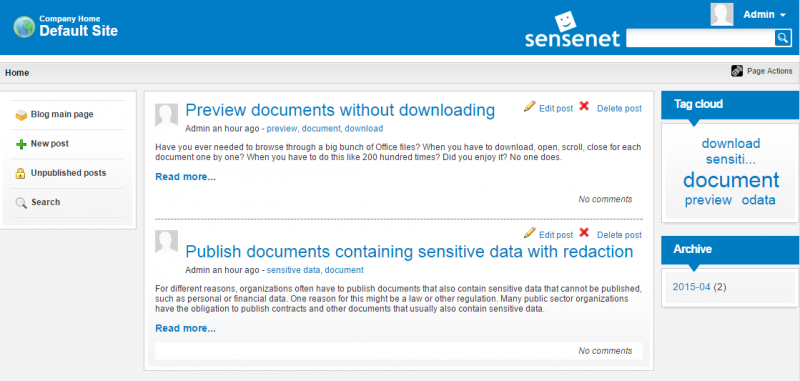Click the green plus New post icon
Image resolution: width=800 pixels, height=381 pixels.
21,144
